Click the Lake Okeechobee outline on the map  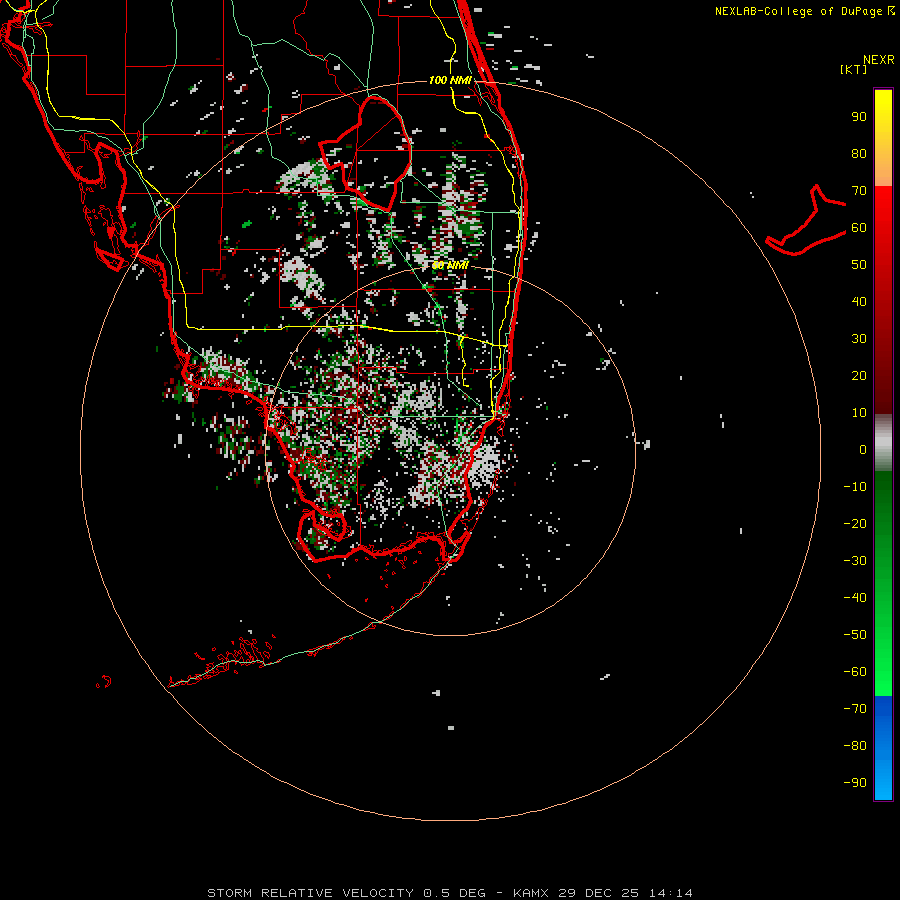(365, 153)
